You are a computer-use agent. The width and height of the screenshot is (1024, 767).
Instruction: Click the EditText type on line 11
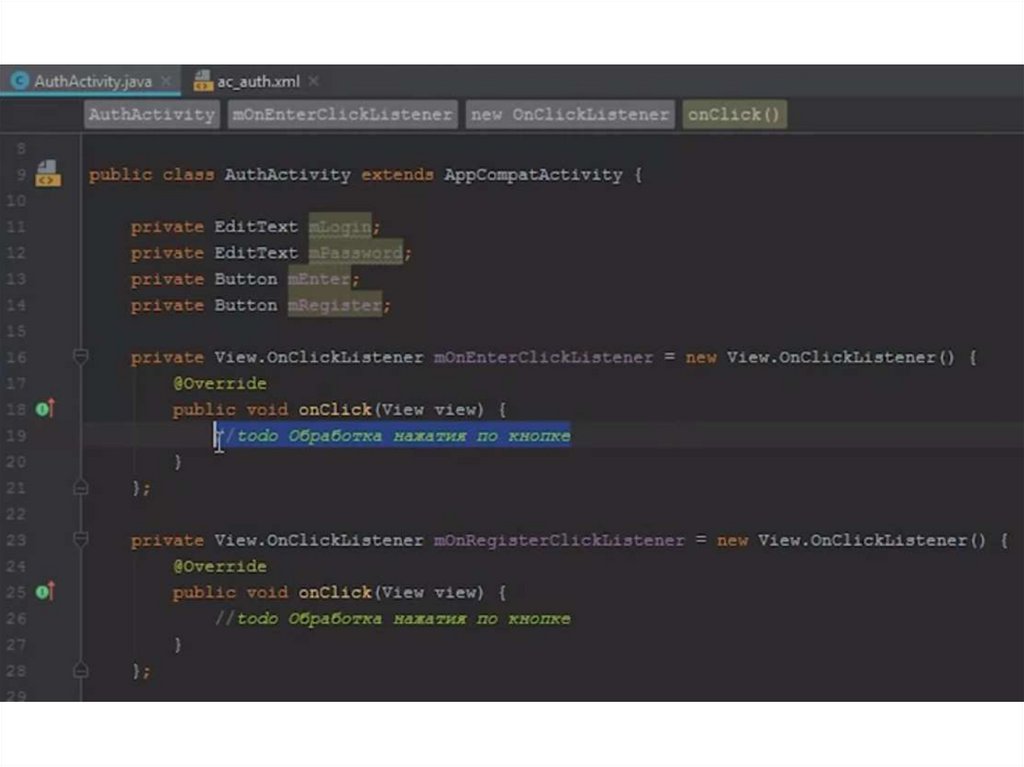[x=256, y=227]
